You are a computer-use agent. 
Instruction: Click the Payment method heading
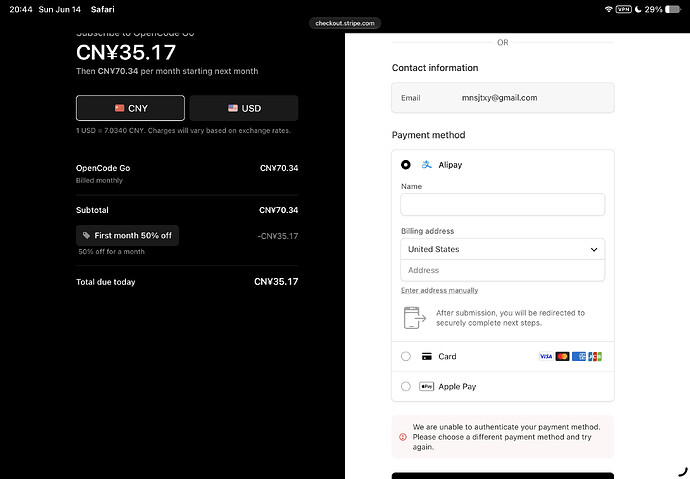click(x=428, y=135)
